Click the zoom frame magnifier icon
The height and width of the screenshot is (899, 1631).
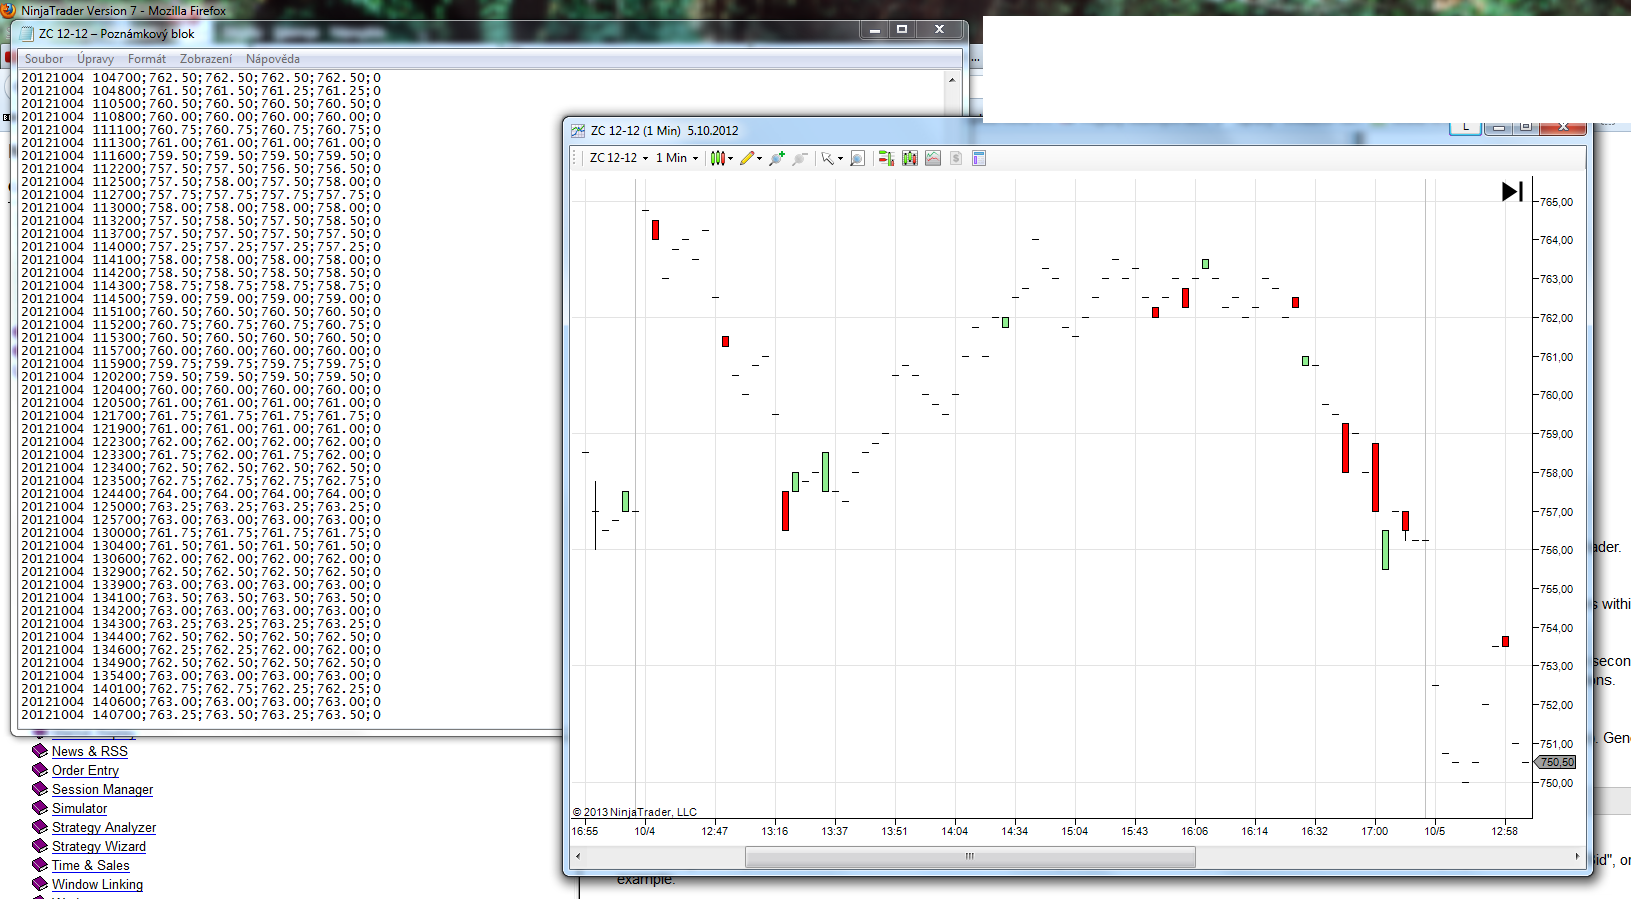[857, 158]
